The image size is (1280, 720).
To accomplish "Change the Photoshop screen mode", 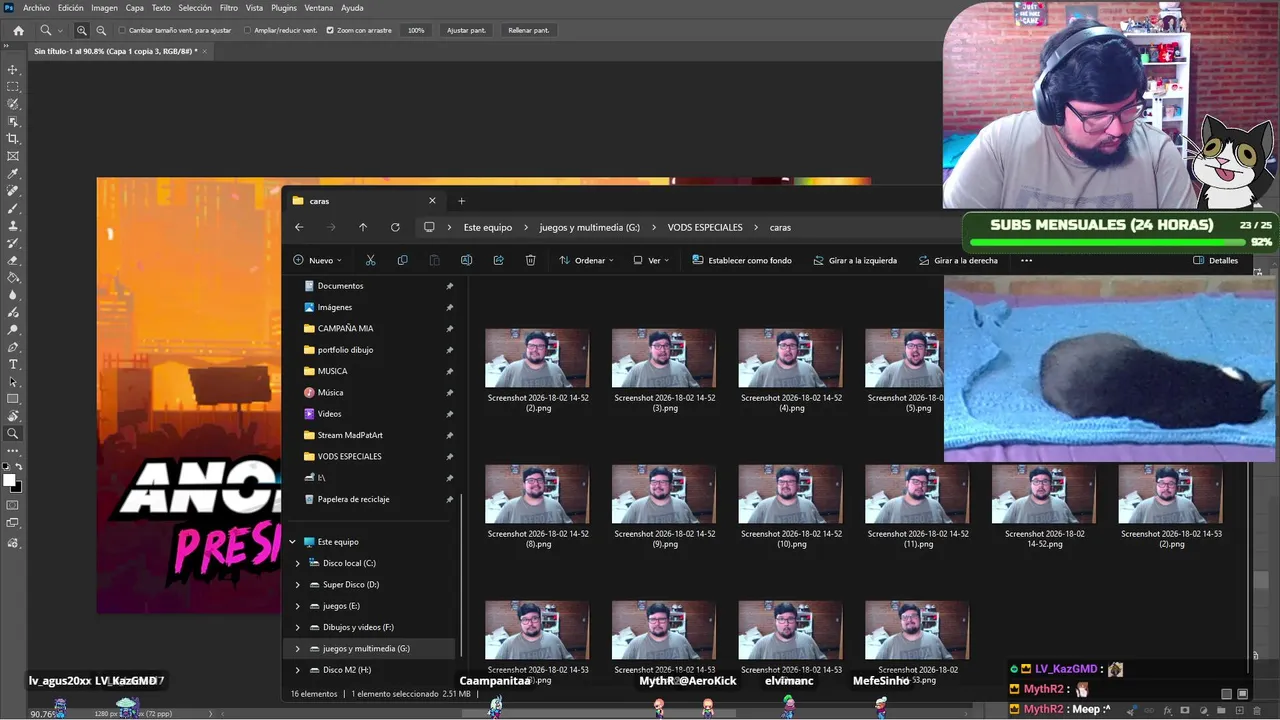I will click(13, 523).
